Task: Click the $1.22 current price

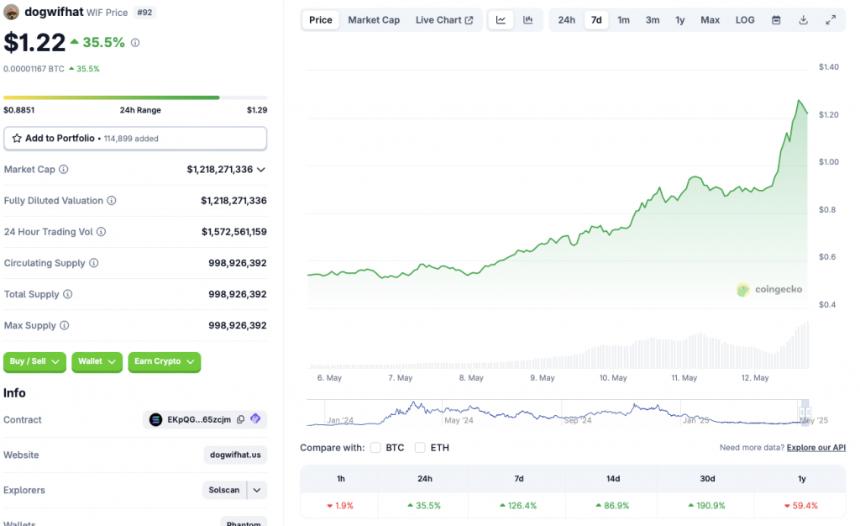Action: coord(34,42)
